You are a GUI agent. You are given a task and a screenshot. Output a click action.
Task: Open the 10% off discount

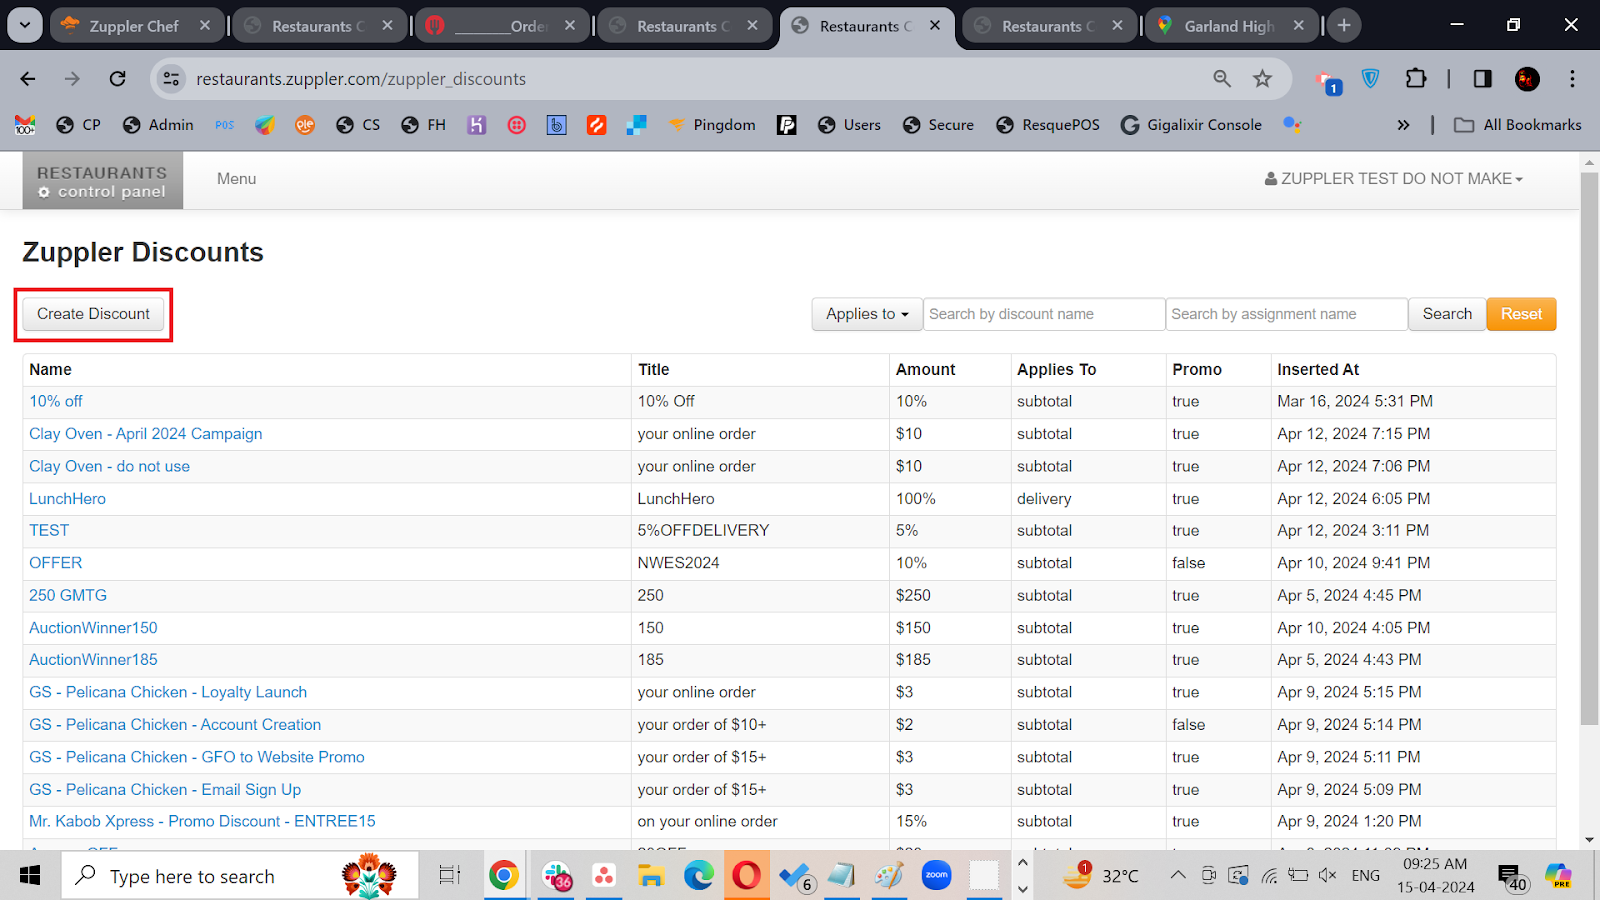click(56, 401)
